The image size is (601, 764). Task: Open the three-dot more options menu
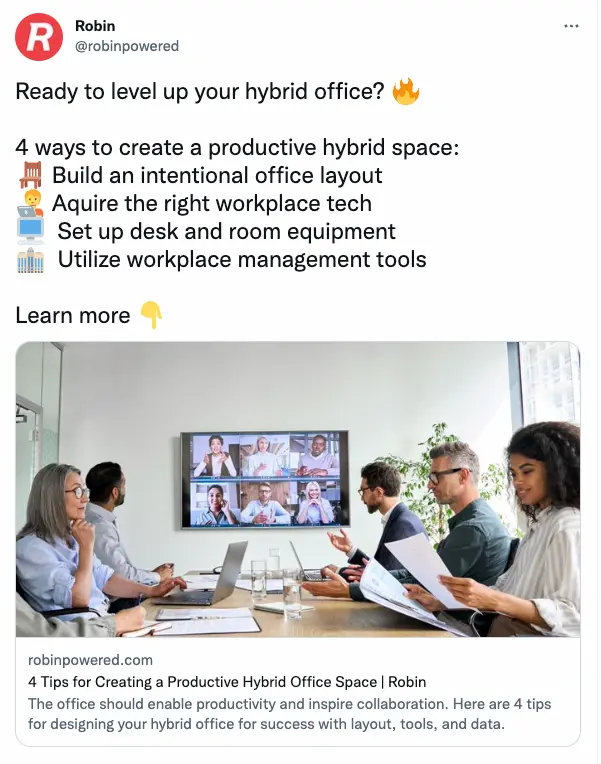tap(571, 26)
